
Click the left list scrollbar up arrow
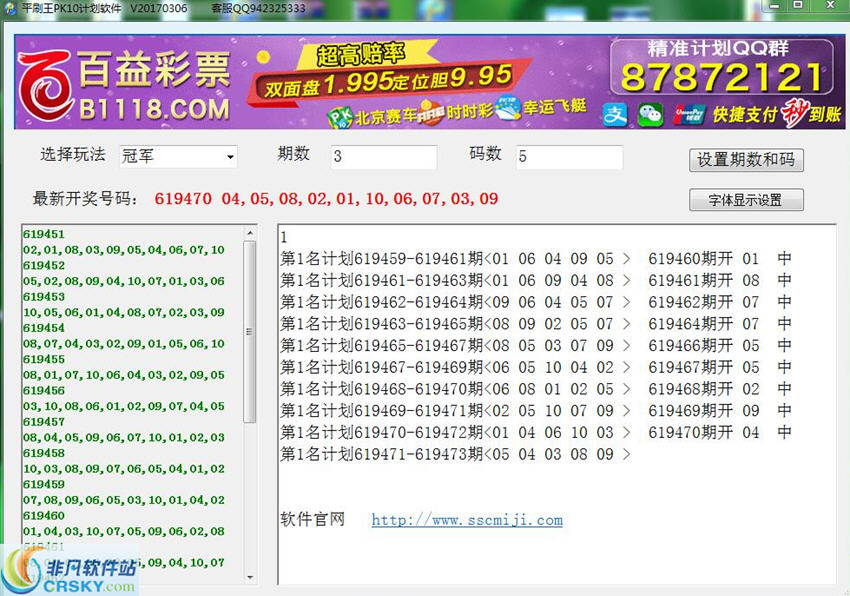coord(249,233)
